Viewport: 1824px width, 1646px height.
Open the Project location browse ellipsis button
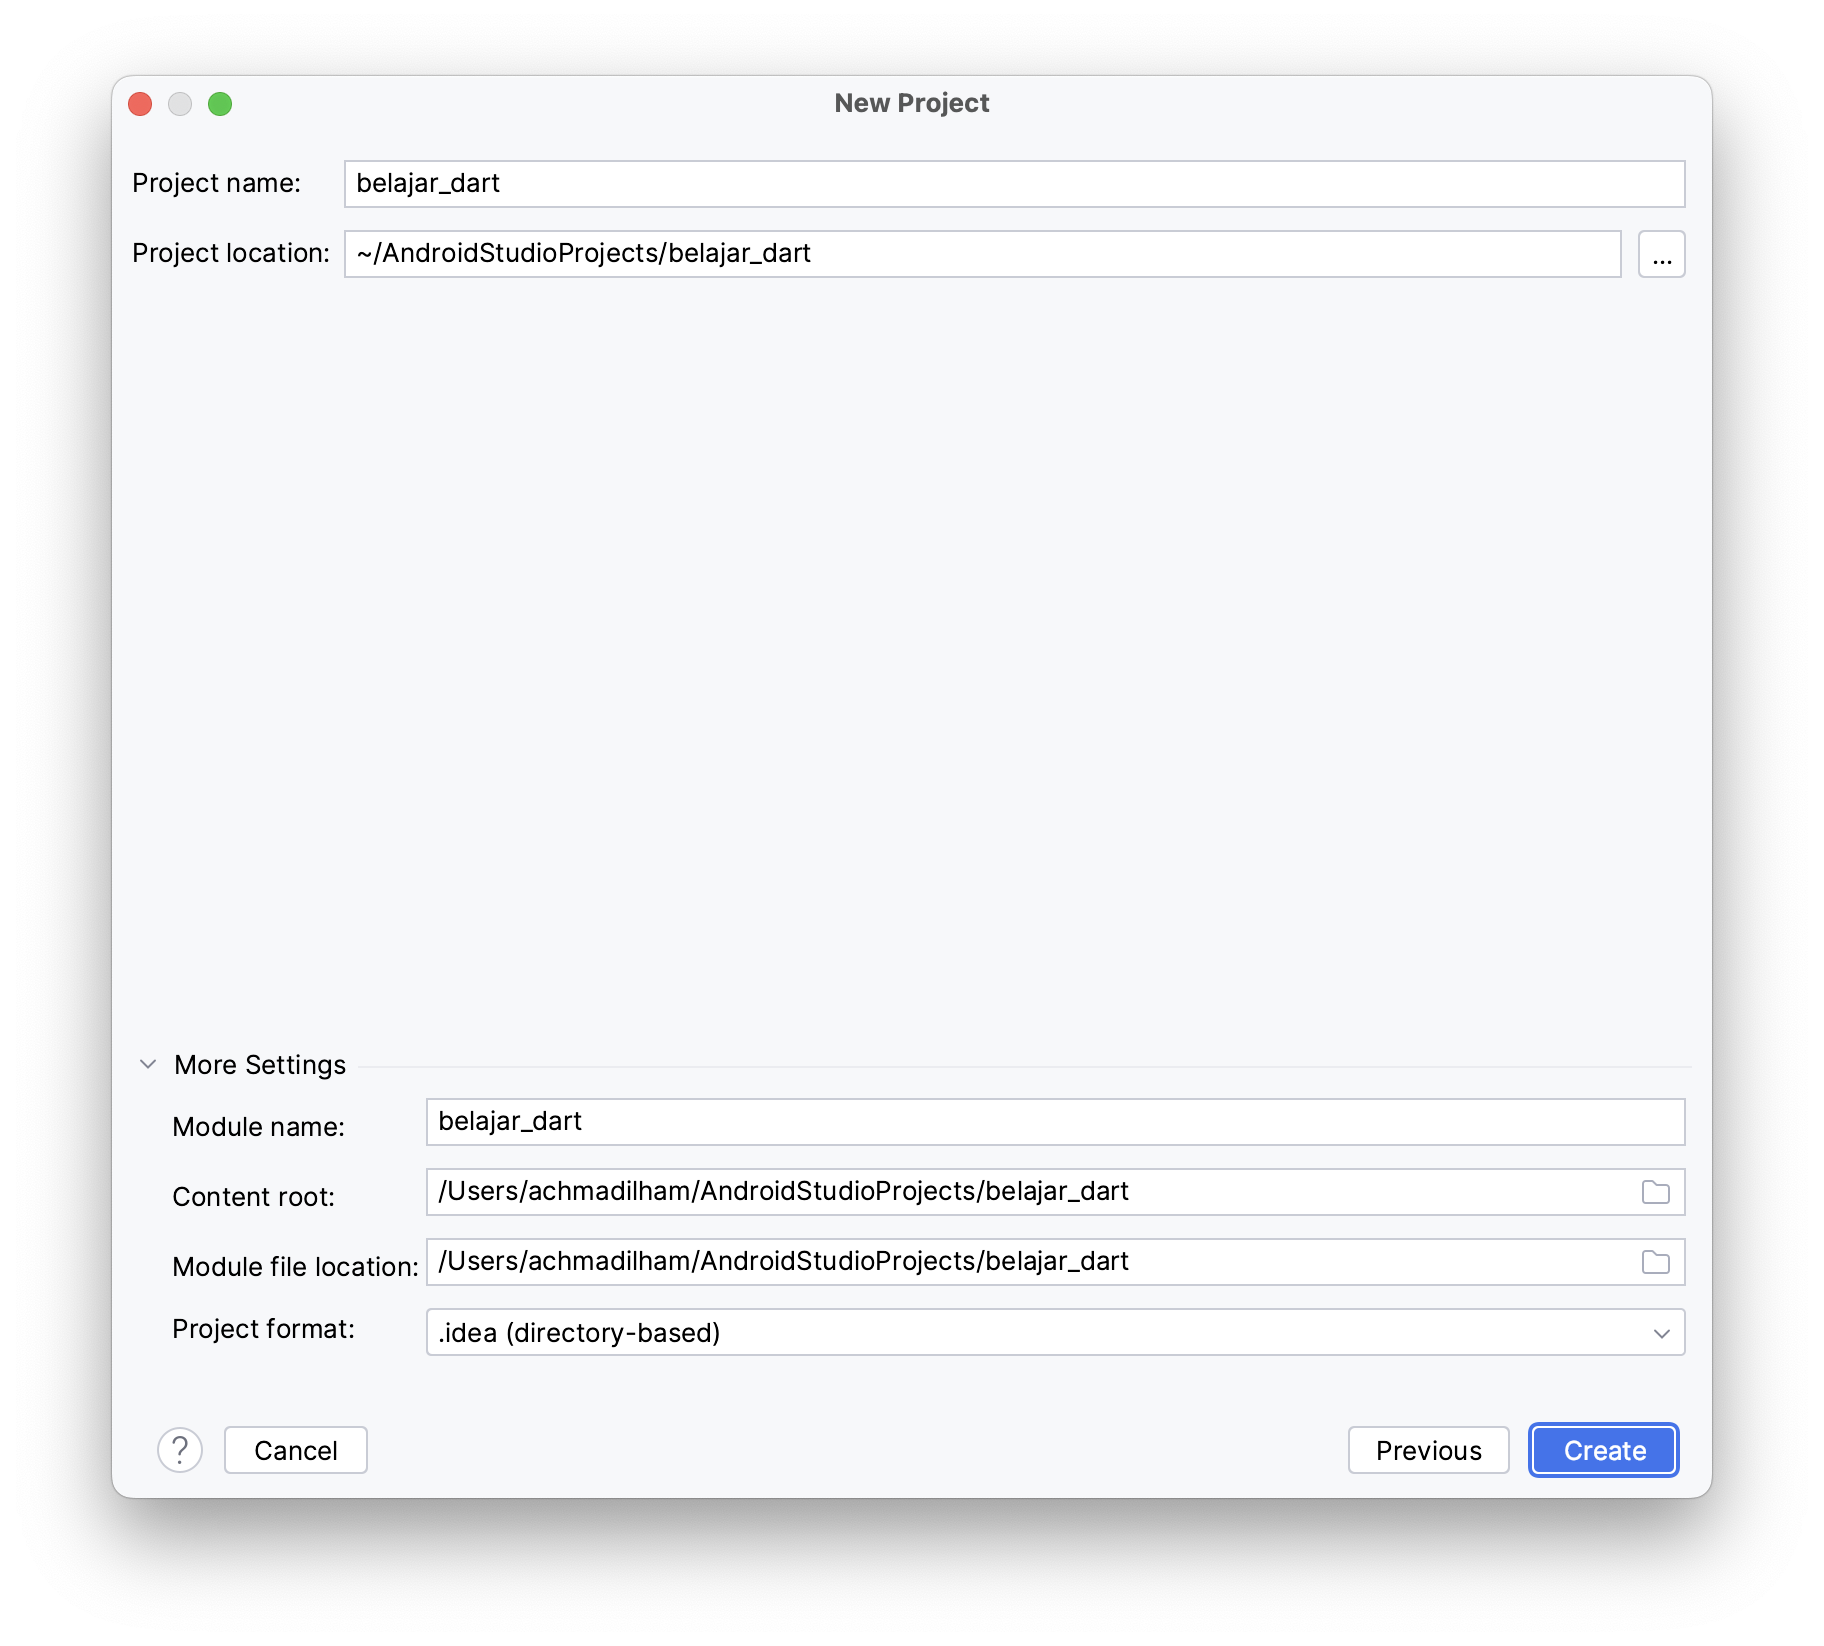1661,254
